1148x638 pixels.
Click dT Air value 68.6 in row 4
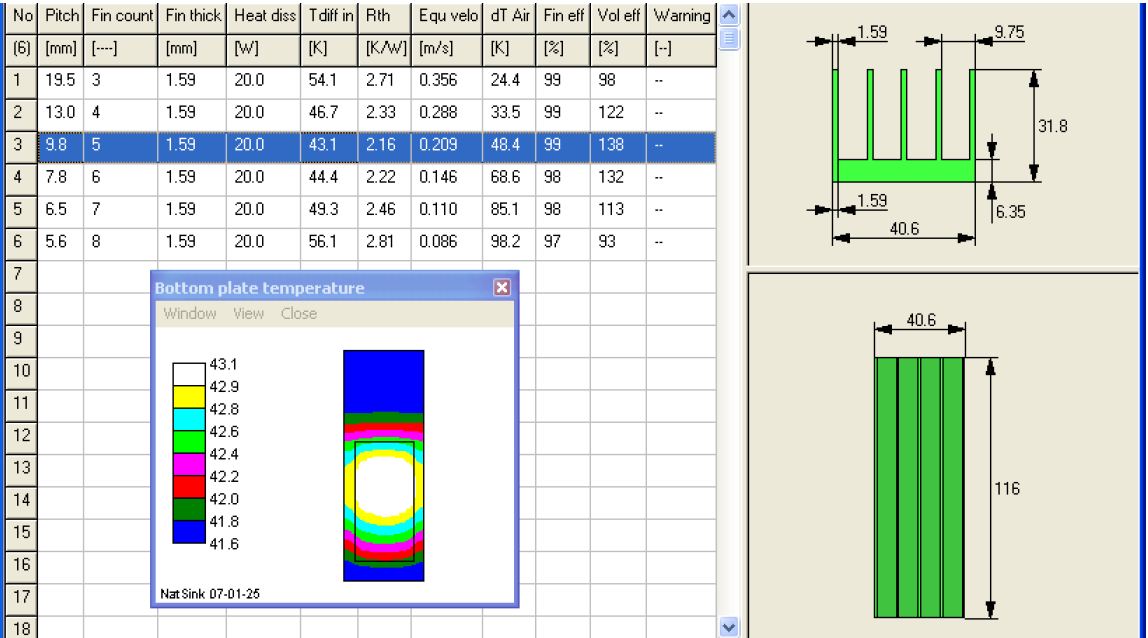[509, 177]
